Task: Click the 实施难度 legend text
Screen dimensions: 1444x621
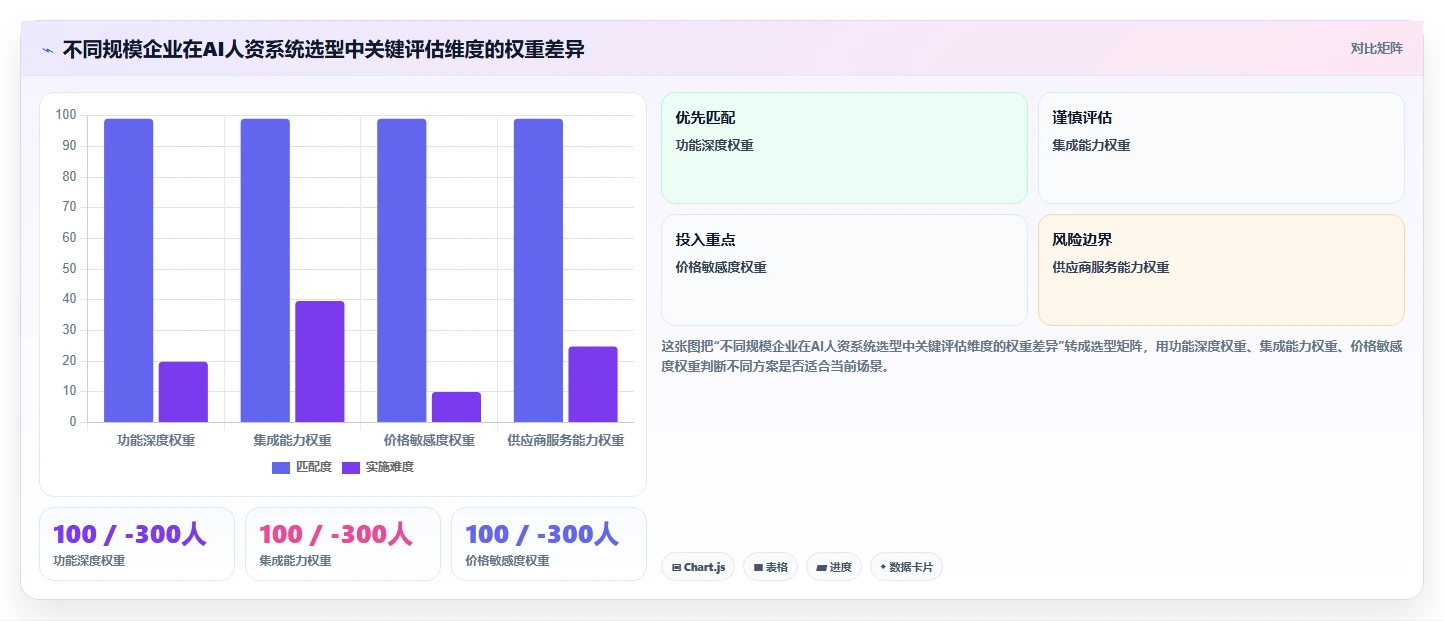Action: (390, 467)
